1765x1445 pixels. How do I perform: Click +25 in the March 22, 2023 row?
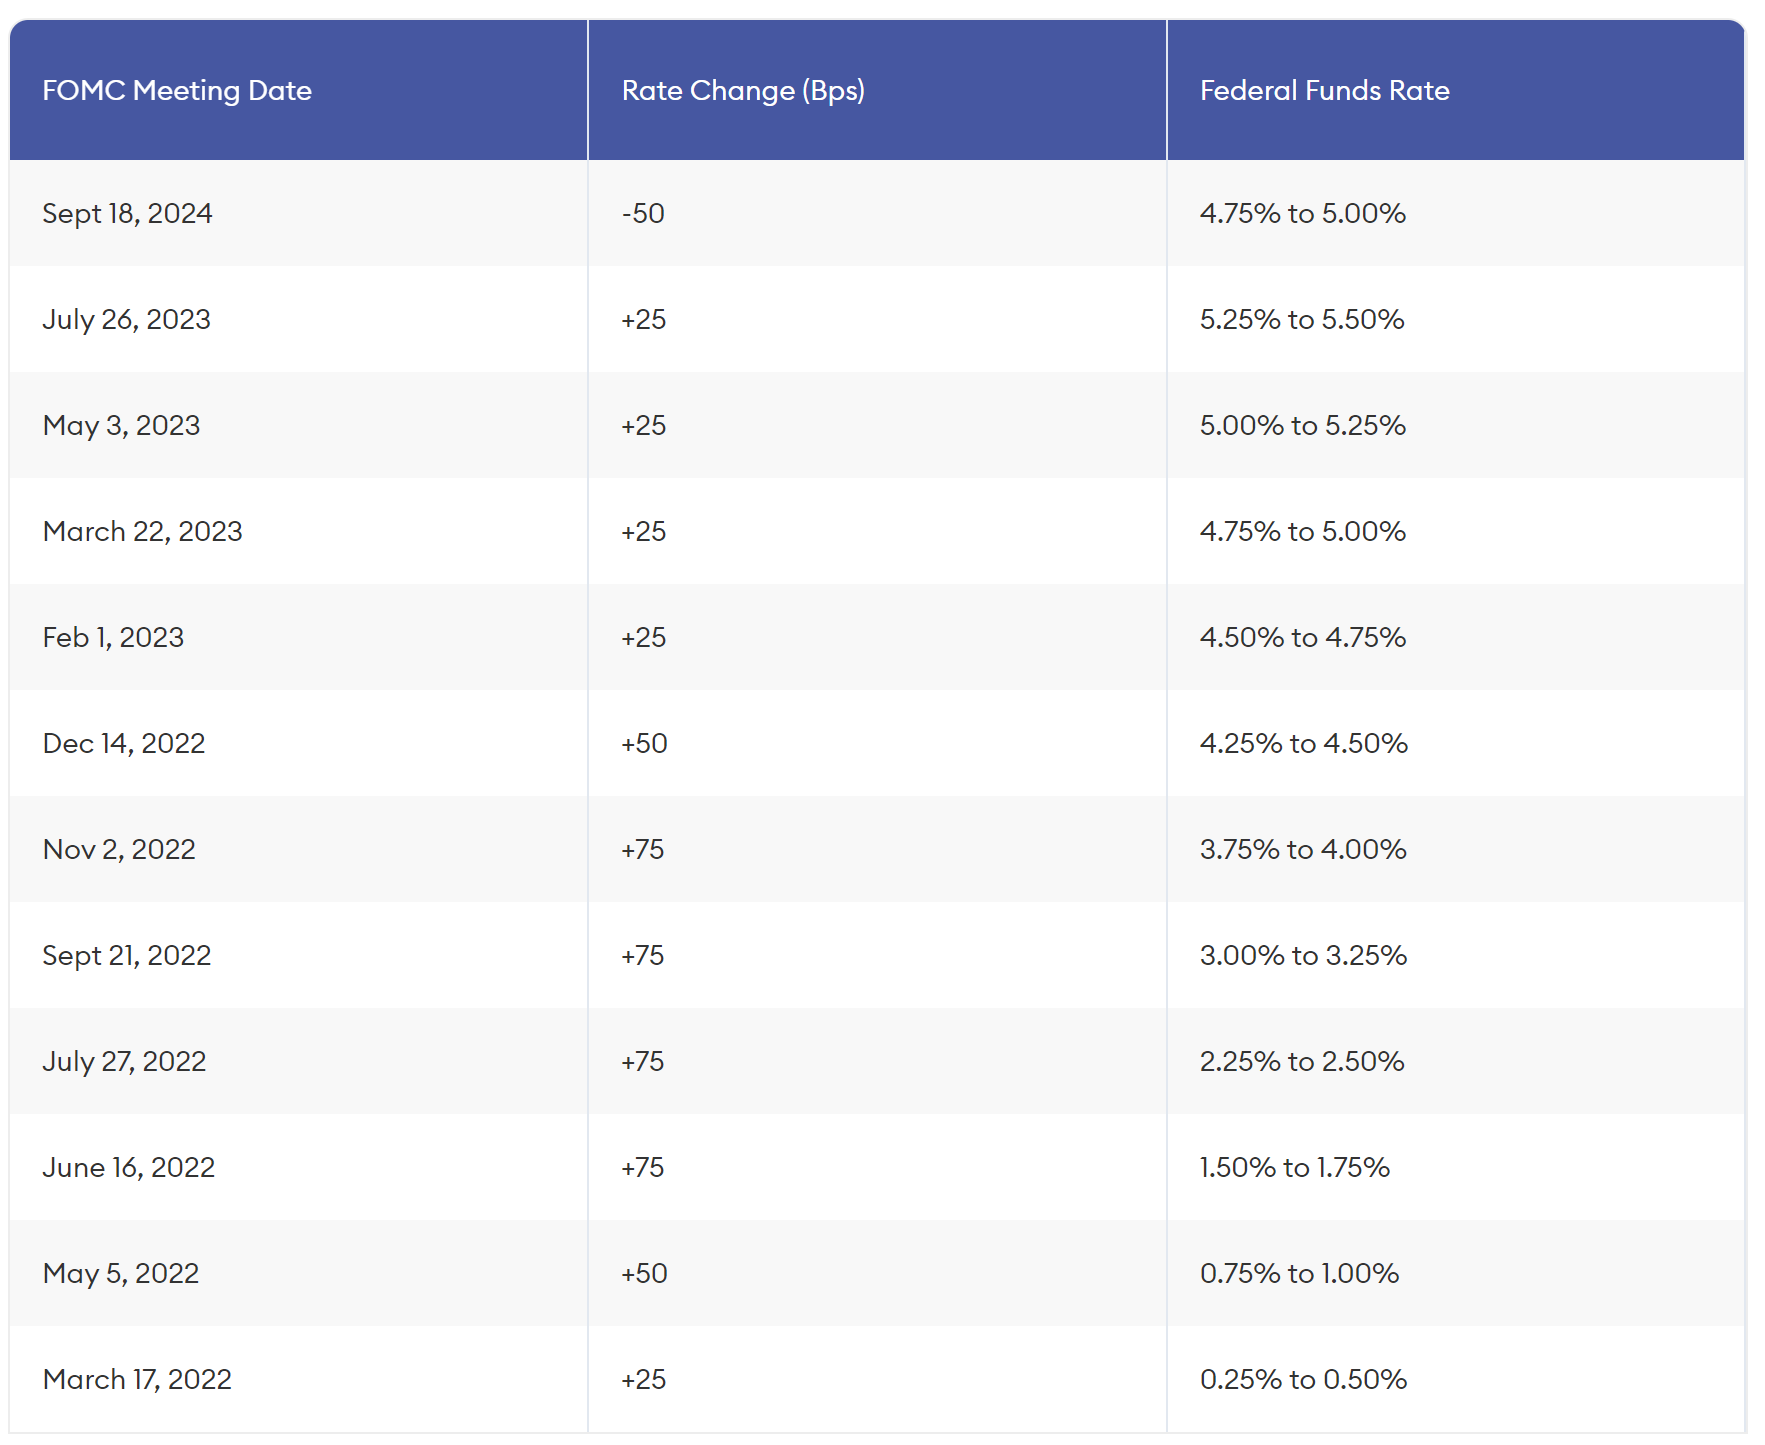coord(644,532)
